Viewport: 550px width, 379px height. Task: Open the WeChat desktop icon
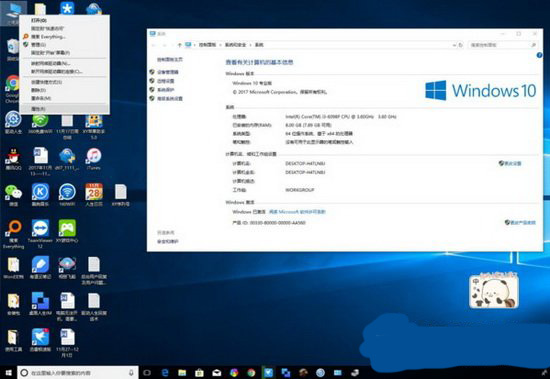[13, 195]
